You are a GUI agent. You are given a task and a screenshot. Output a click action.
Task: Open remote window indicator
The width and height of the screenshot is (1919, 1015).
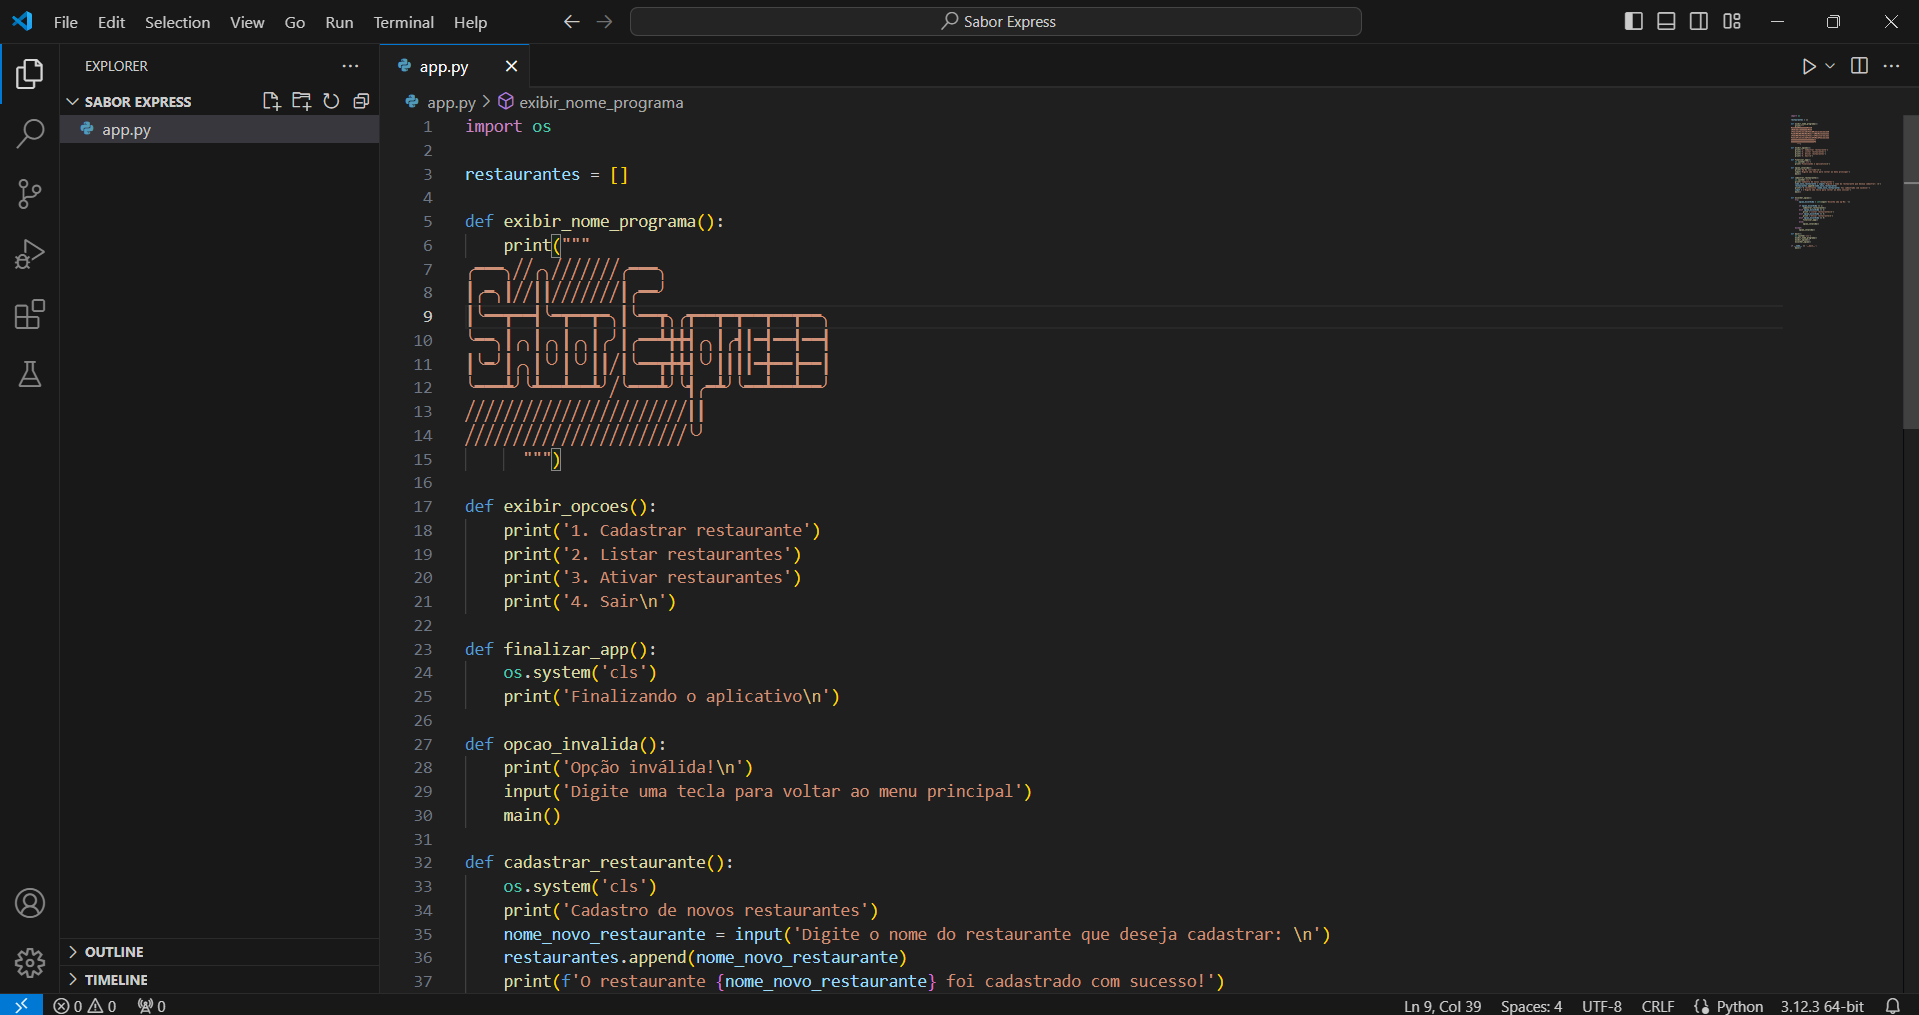pyautogui.click(x=21, y=1005)
